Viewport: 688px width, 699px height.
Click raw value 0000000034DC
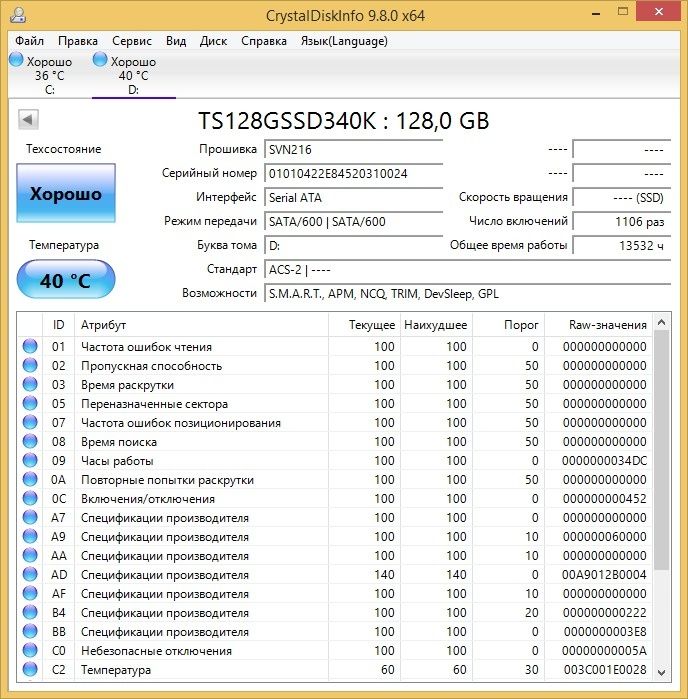(x=604, y=461)
